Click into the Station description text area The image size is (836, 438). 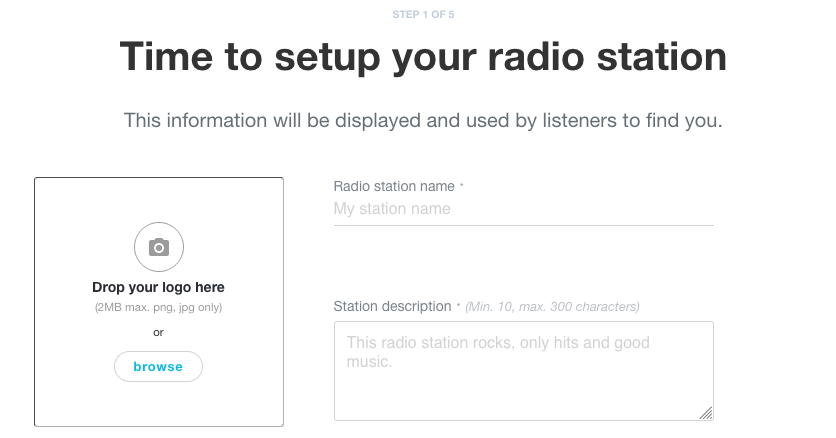coord(524,371)
